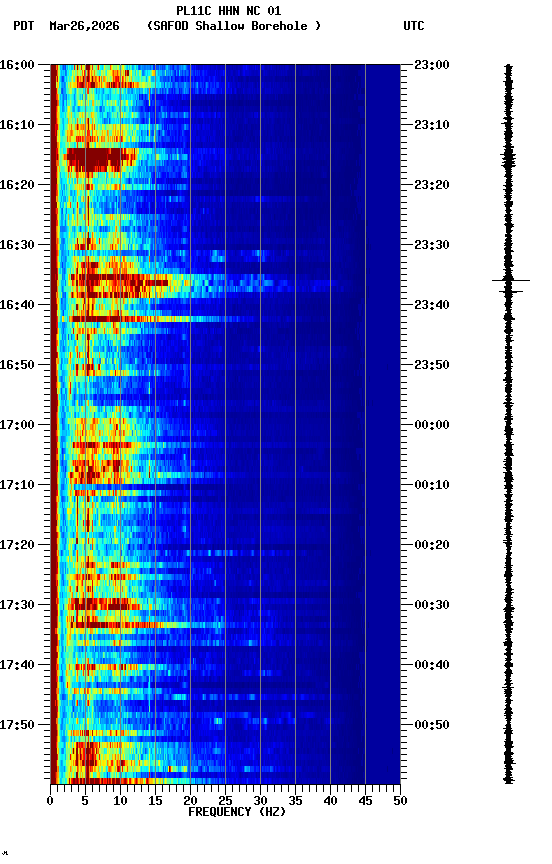Screen dimensions: 552x864
Task: Click the 16:20 PDT time label
Action: [x=17, y=185]
